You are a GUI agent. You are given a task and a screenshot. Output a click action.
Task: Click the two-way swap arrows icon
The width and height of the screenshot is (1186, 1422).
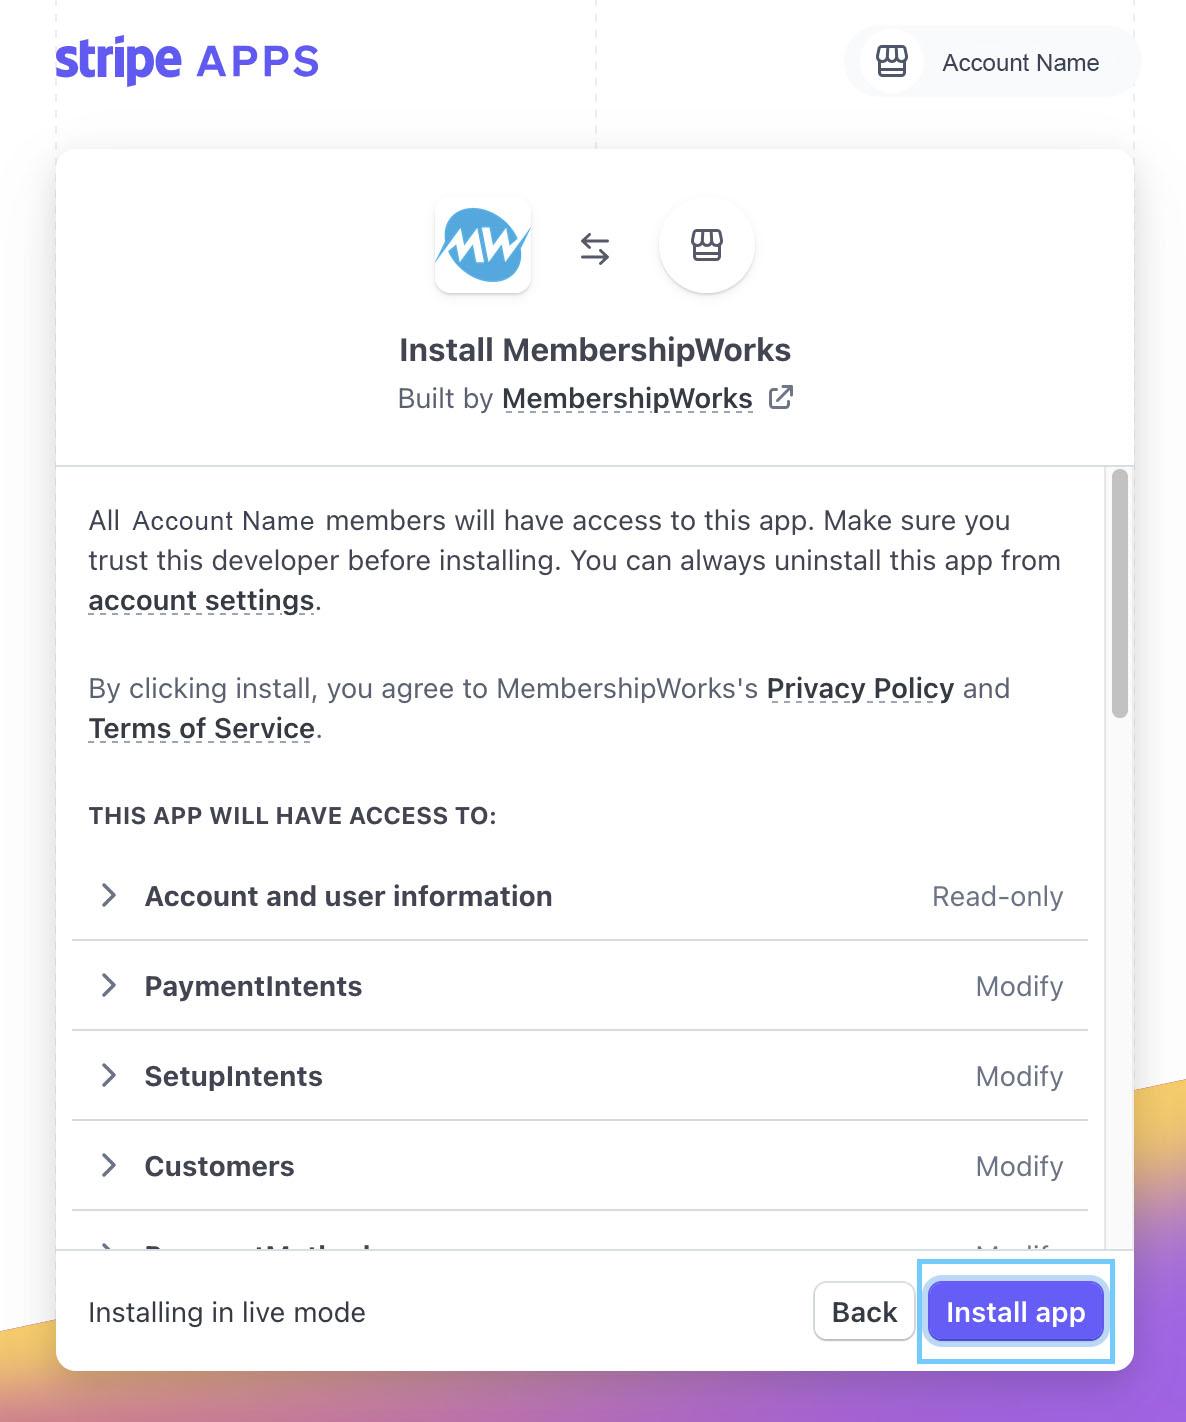pyautogui.click(x=595, y=248)
